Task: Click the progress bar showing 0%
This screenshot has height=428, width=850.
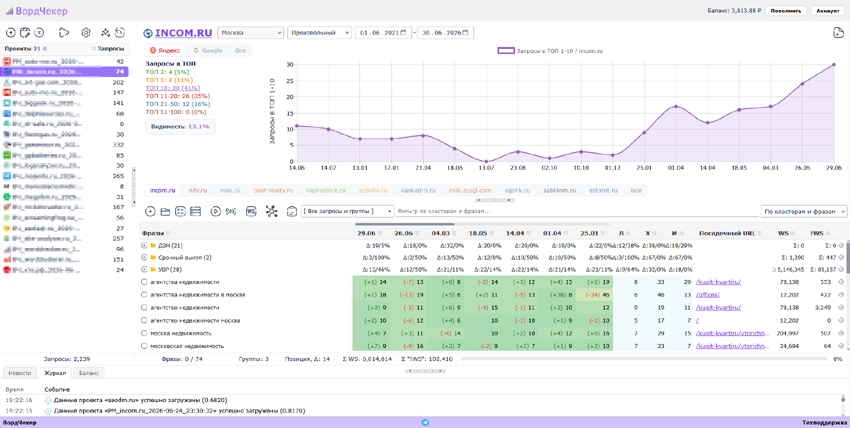Action: (645, 359)
